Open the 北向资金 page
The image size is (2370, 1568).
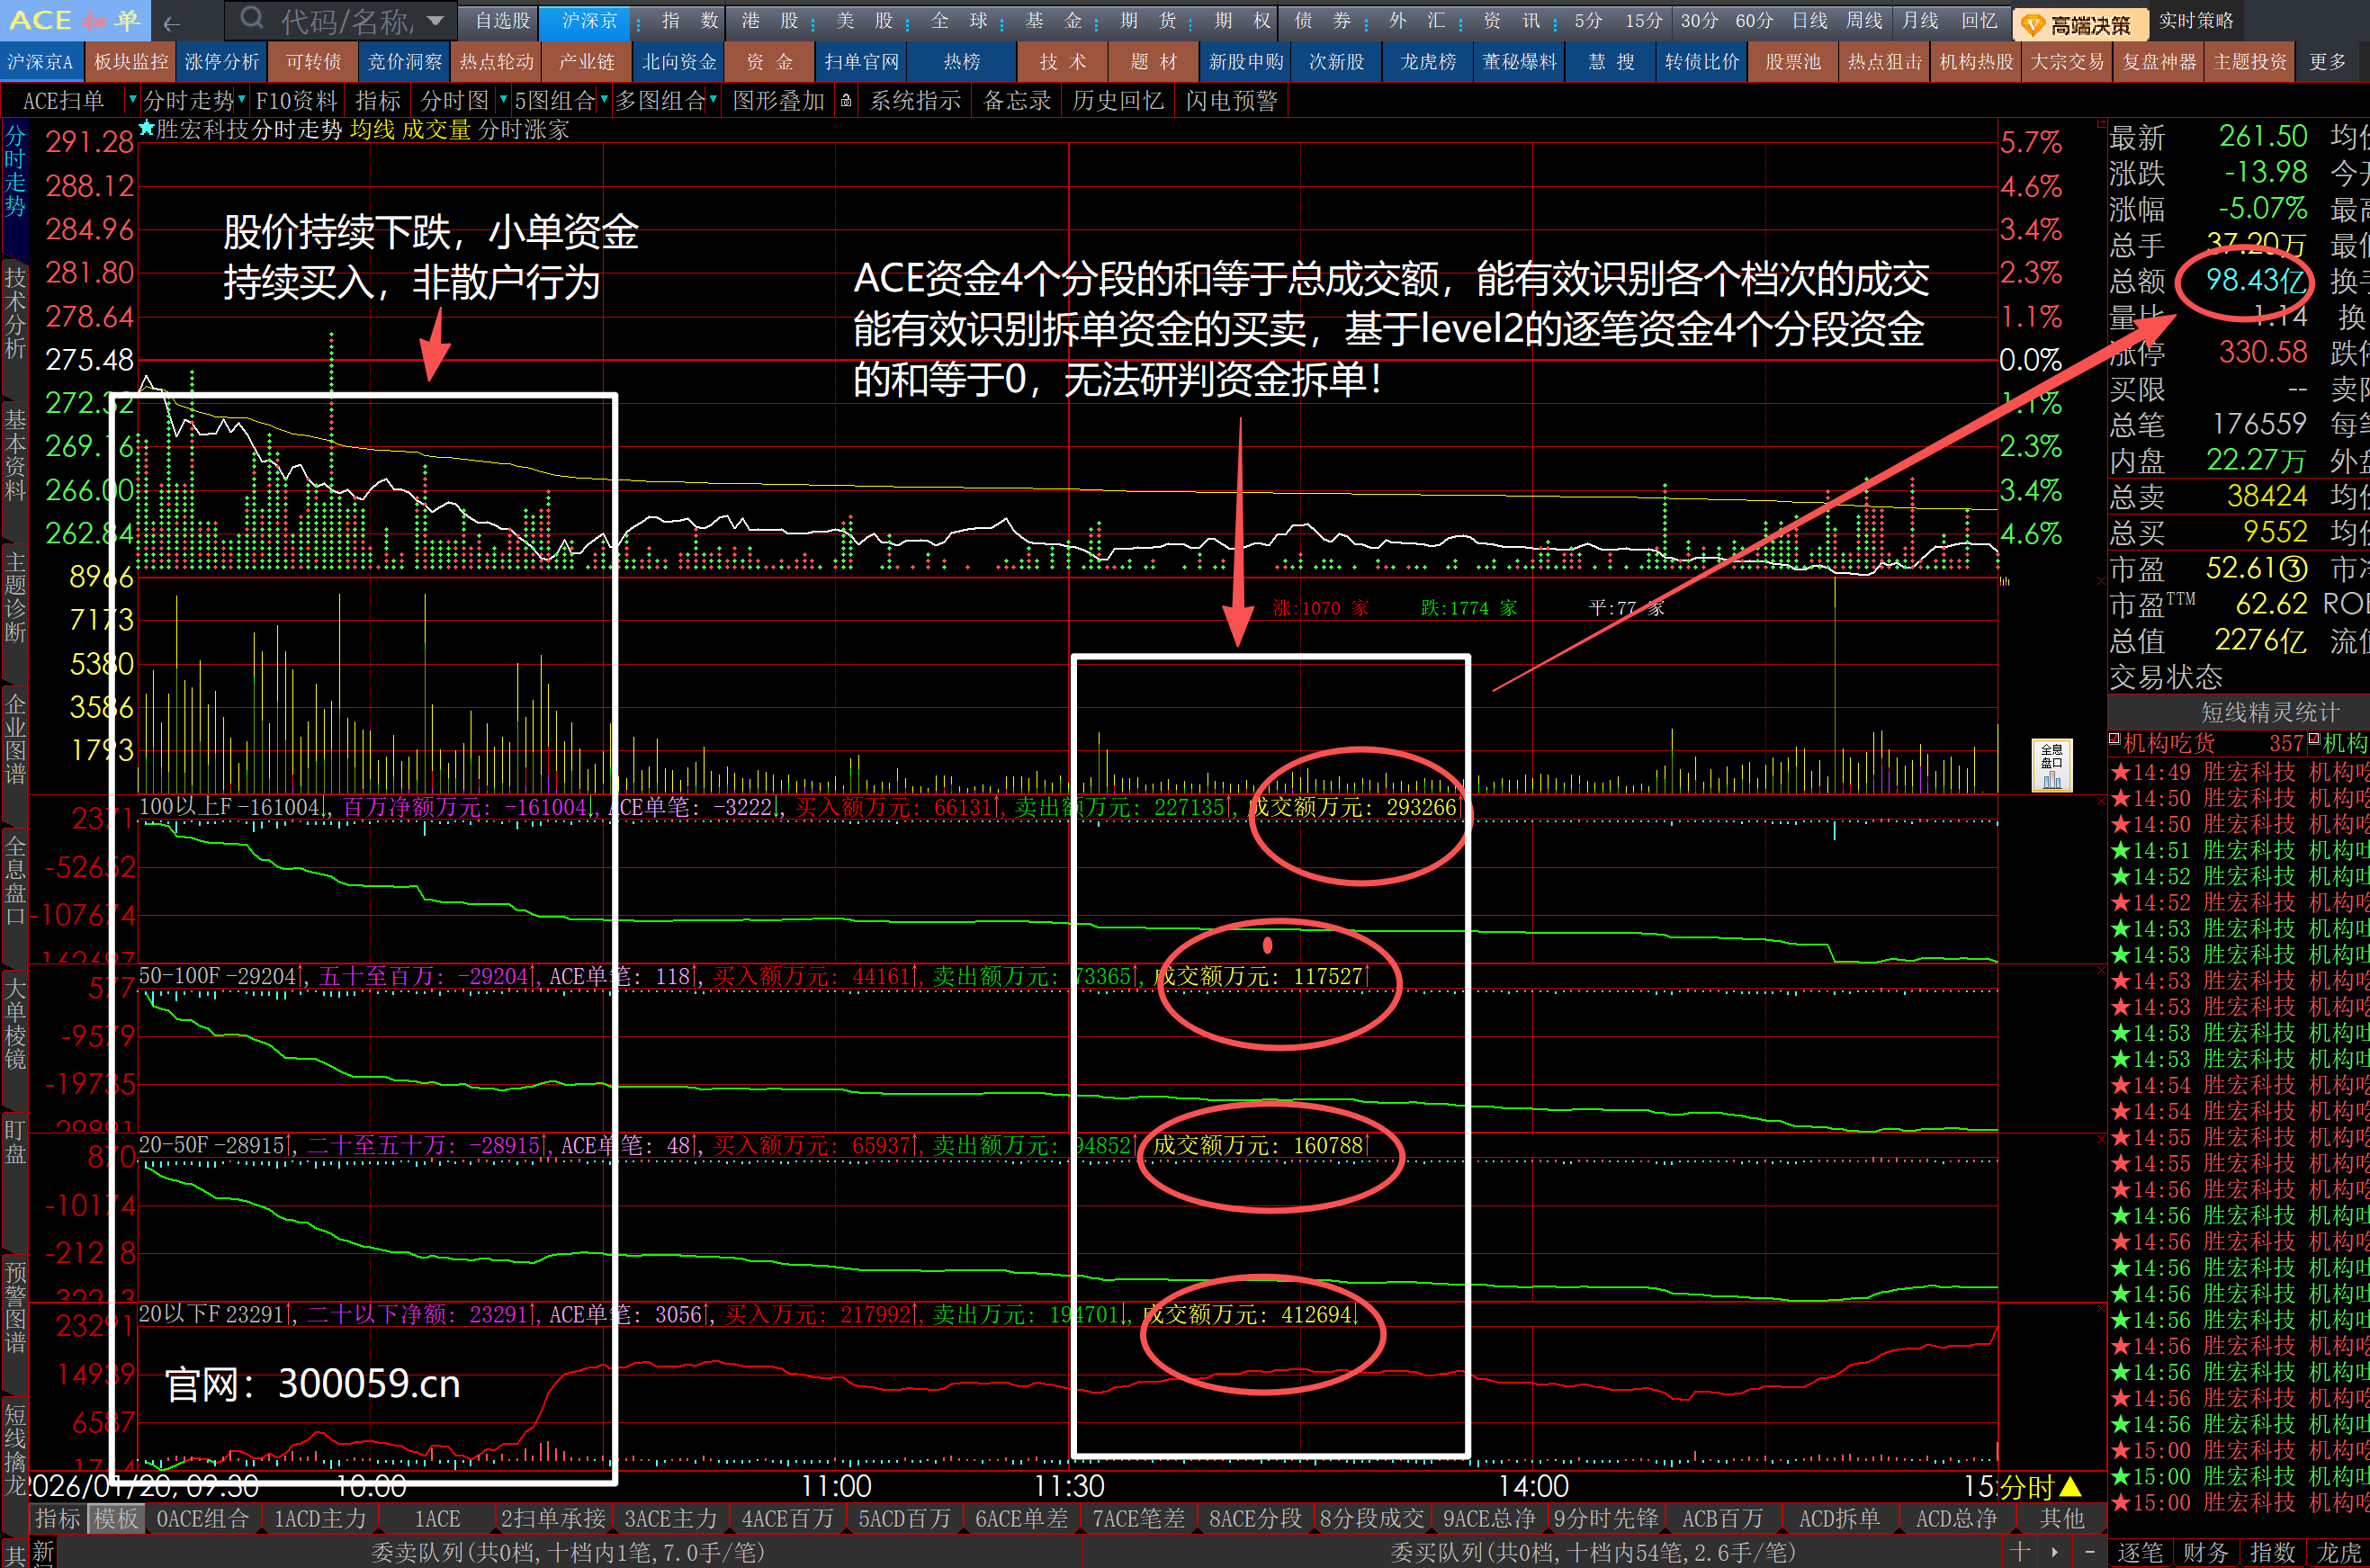tap(679, 62)
